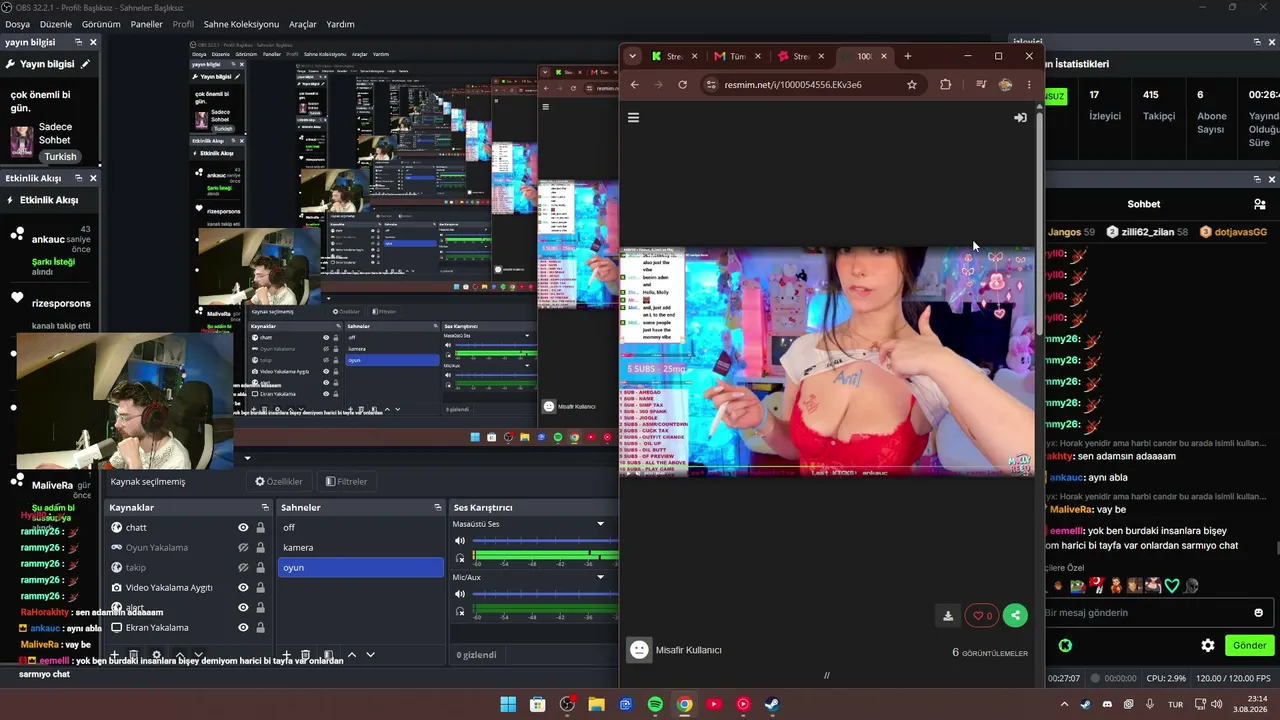The width and height of the screenshot is (1280, 720).
Task: Hide the Ekran Yakalama source
Action: (243, 628)
